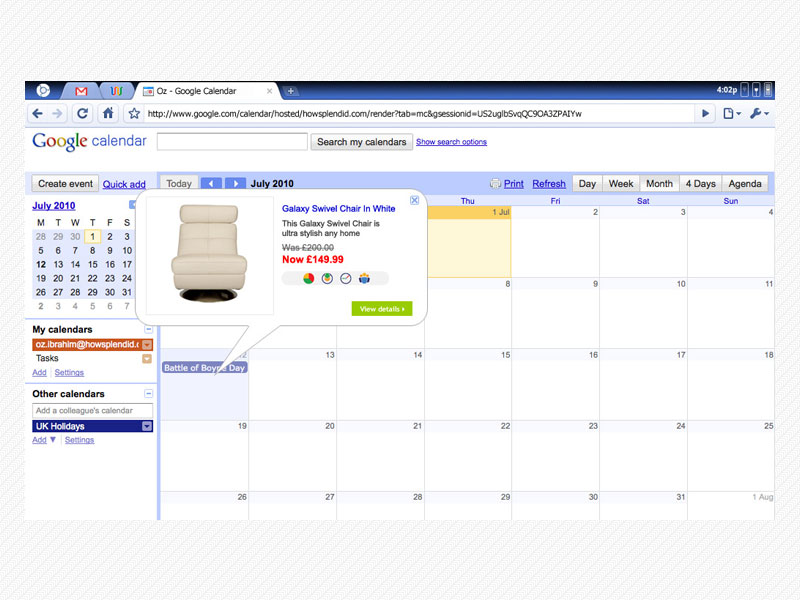
Task: Reload the current page
Action: [x=82, y=113]
